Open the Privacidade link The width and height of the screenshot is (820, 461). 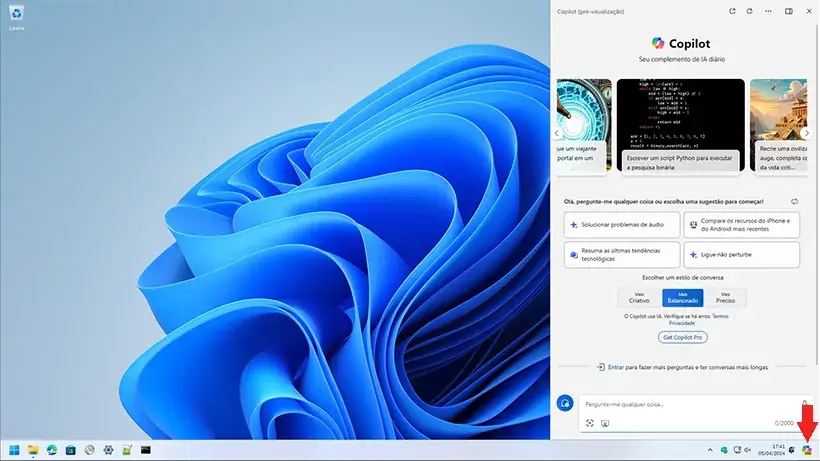click(682, 323)
